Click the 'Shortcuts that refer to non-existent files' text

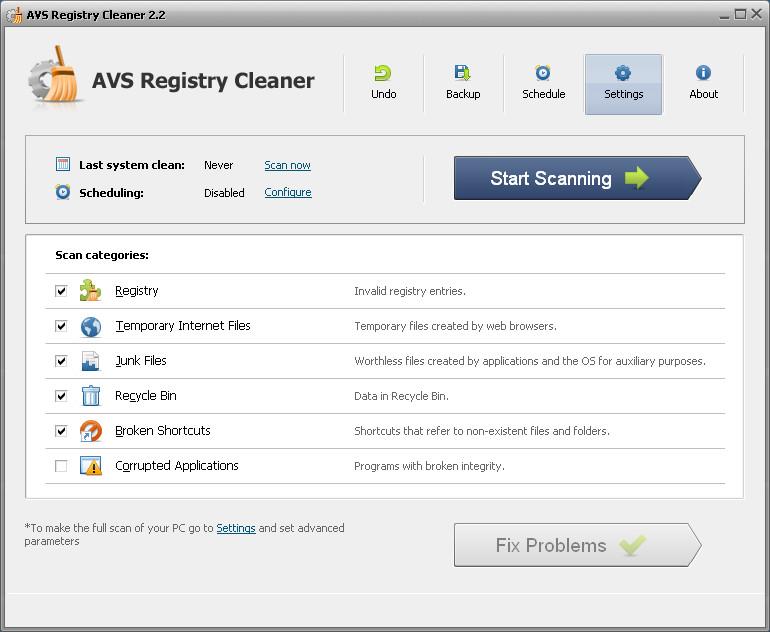(x=482, y=431)
